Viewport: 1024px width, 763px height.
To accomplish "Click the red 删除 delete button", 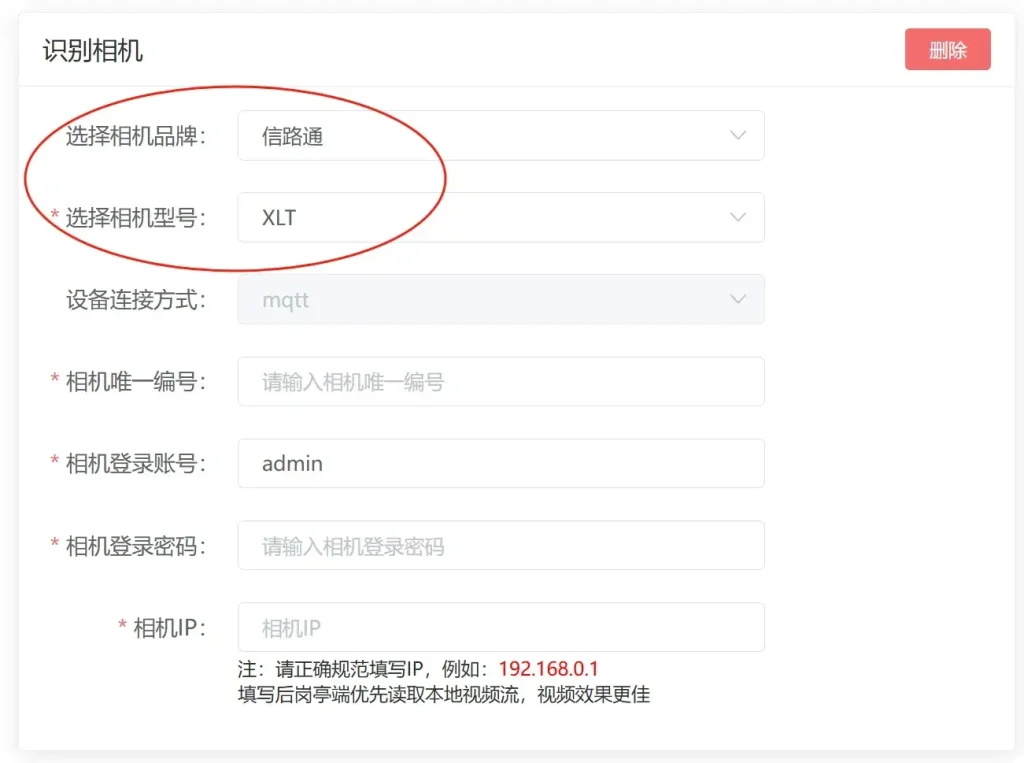I will pos(947,49).
